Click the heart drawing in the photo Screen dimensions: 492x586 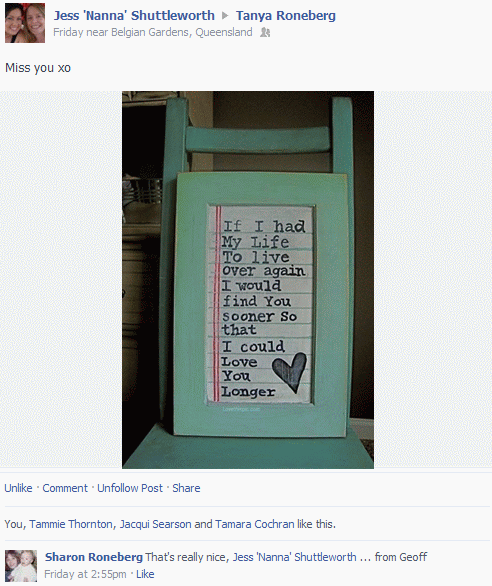click(290, 372)
